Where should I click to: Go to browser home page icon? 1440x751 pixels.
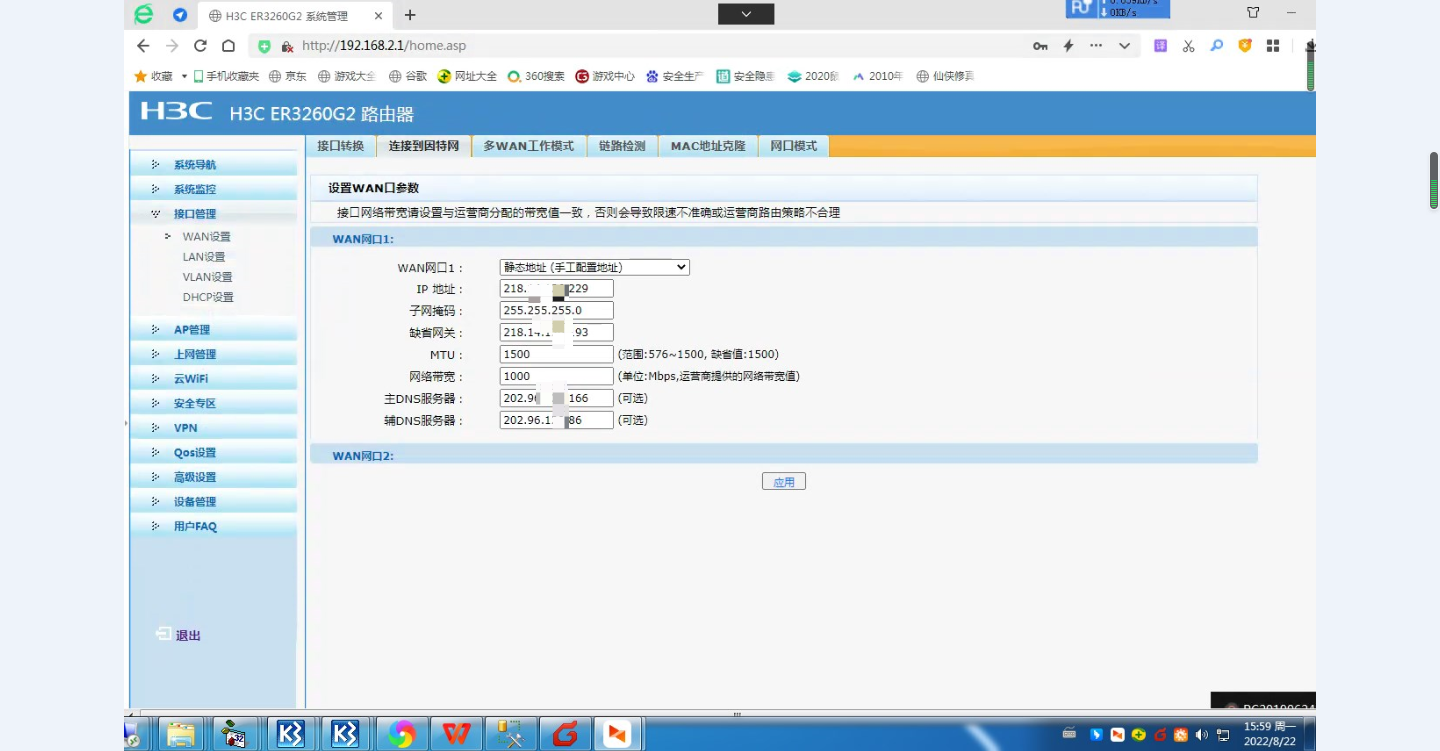(x=228, y=46)
